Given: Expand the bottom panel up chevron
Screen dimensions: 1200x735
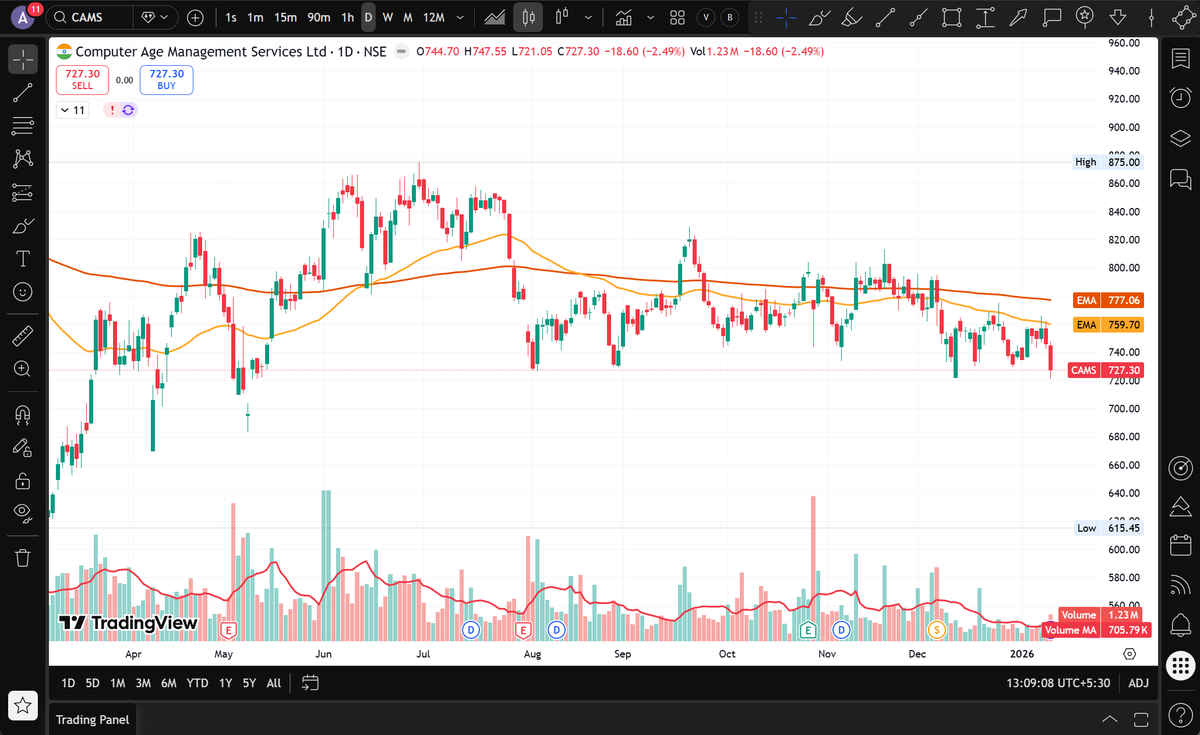Looking at the screenshot, I should click(x=1109, y=719).
